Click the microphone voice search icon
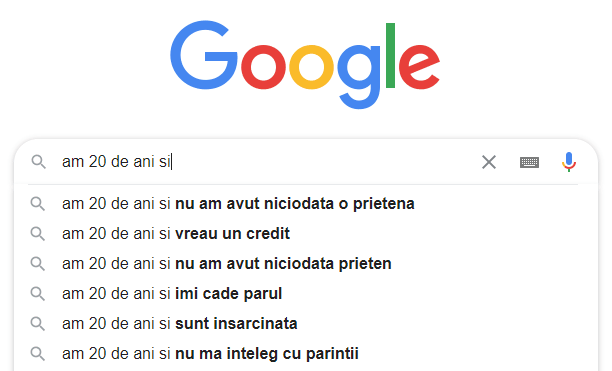Image resolution: width=612 pixels, height=371 pixels. click(569, 162)
